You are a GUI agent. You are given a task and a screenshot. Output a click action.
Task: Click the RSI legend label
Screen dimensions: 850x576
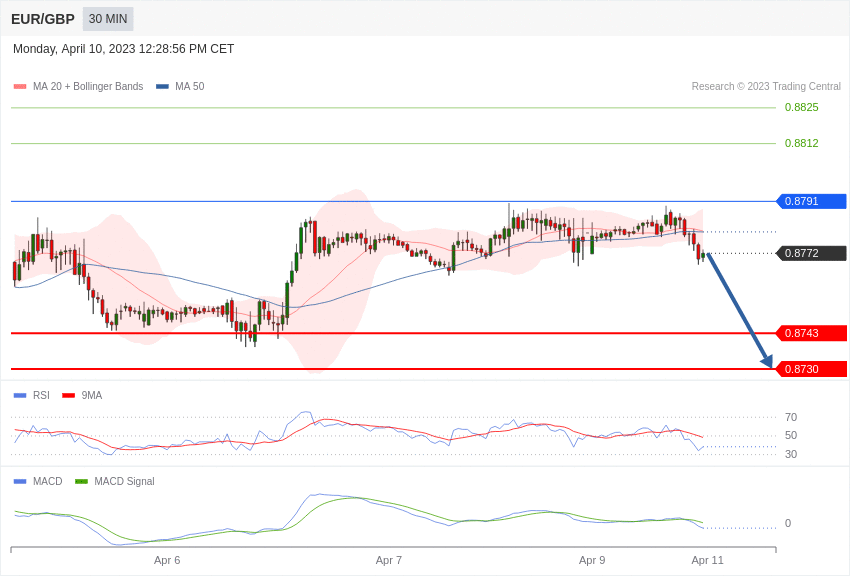[41, 396]
